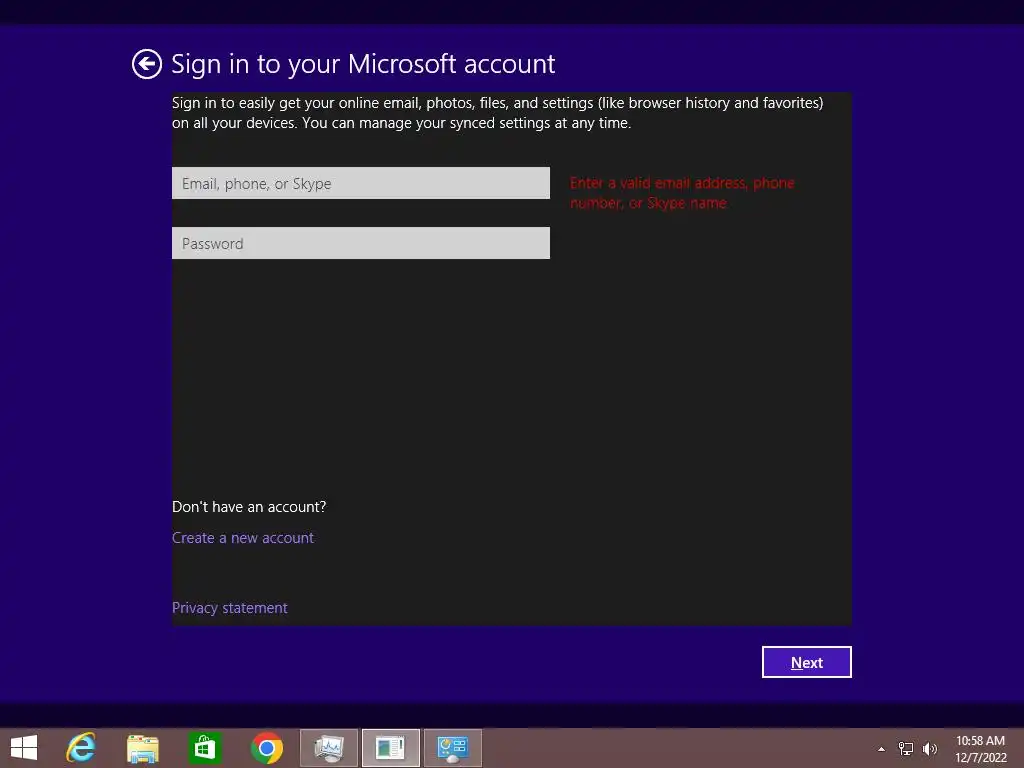Open the volume speaker tray icon
This screenshot has width=1024, height=768.
tap(929, 748)
